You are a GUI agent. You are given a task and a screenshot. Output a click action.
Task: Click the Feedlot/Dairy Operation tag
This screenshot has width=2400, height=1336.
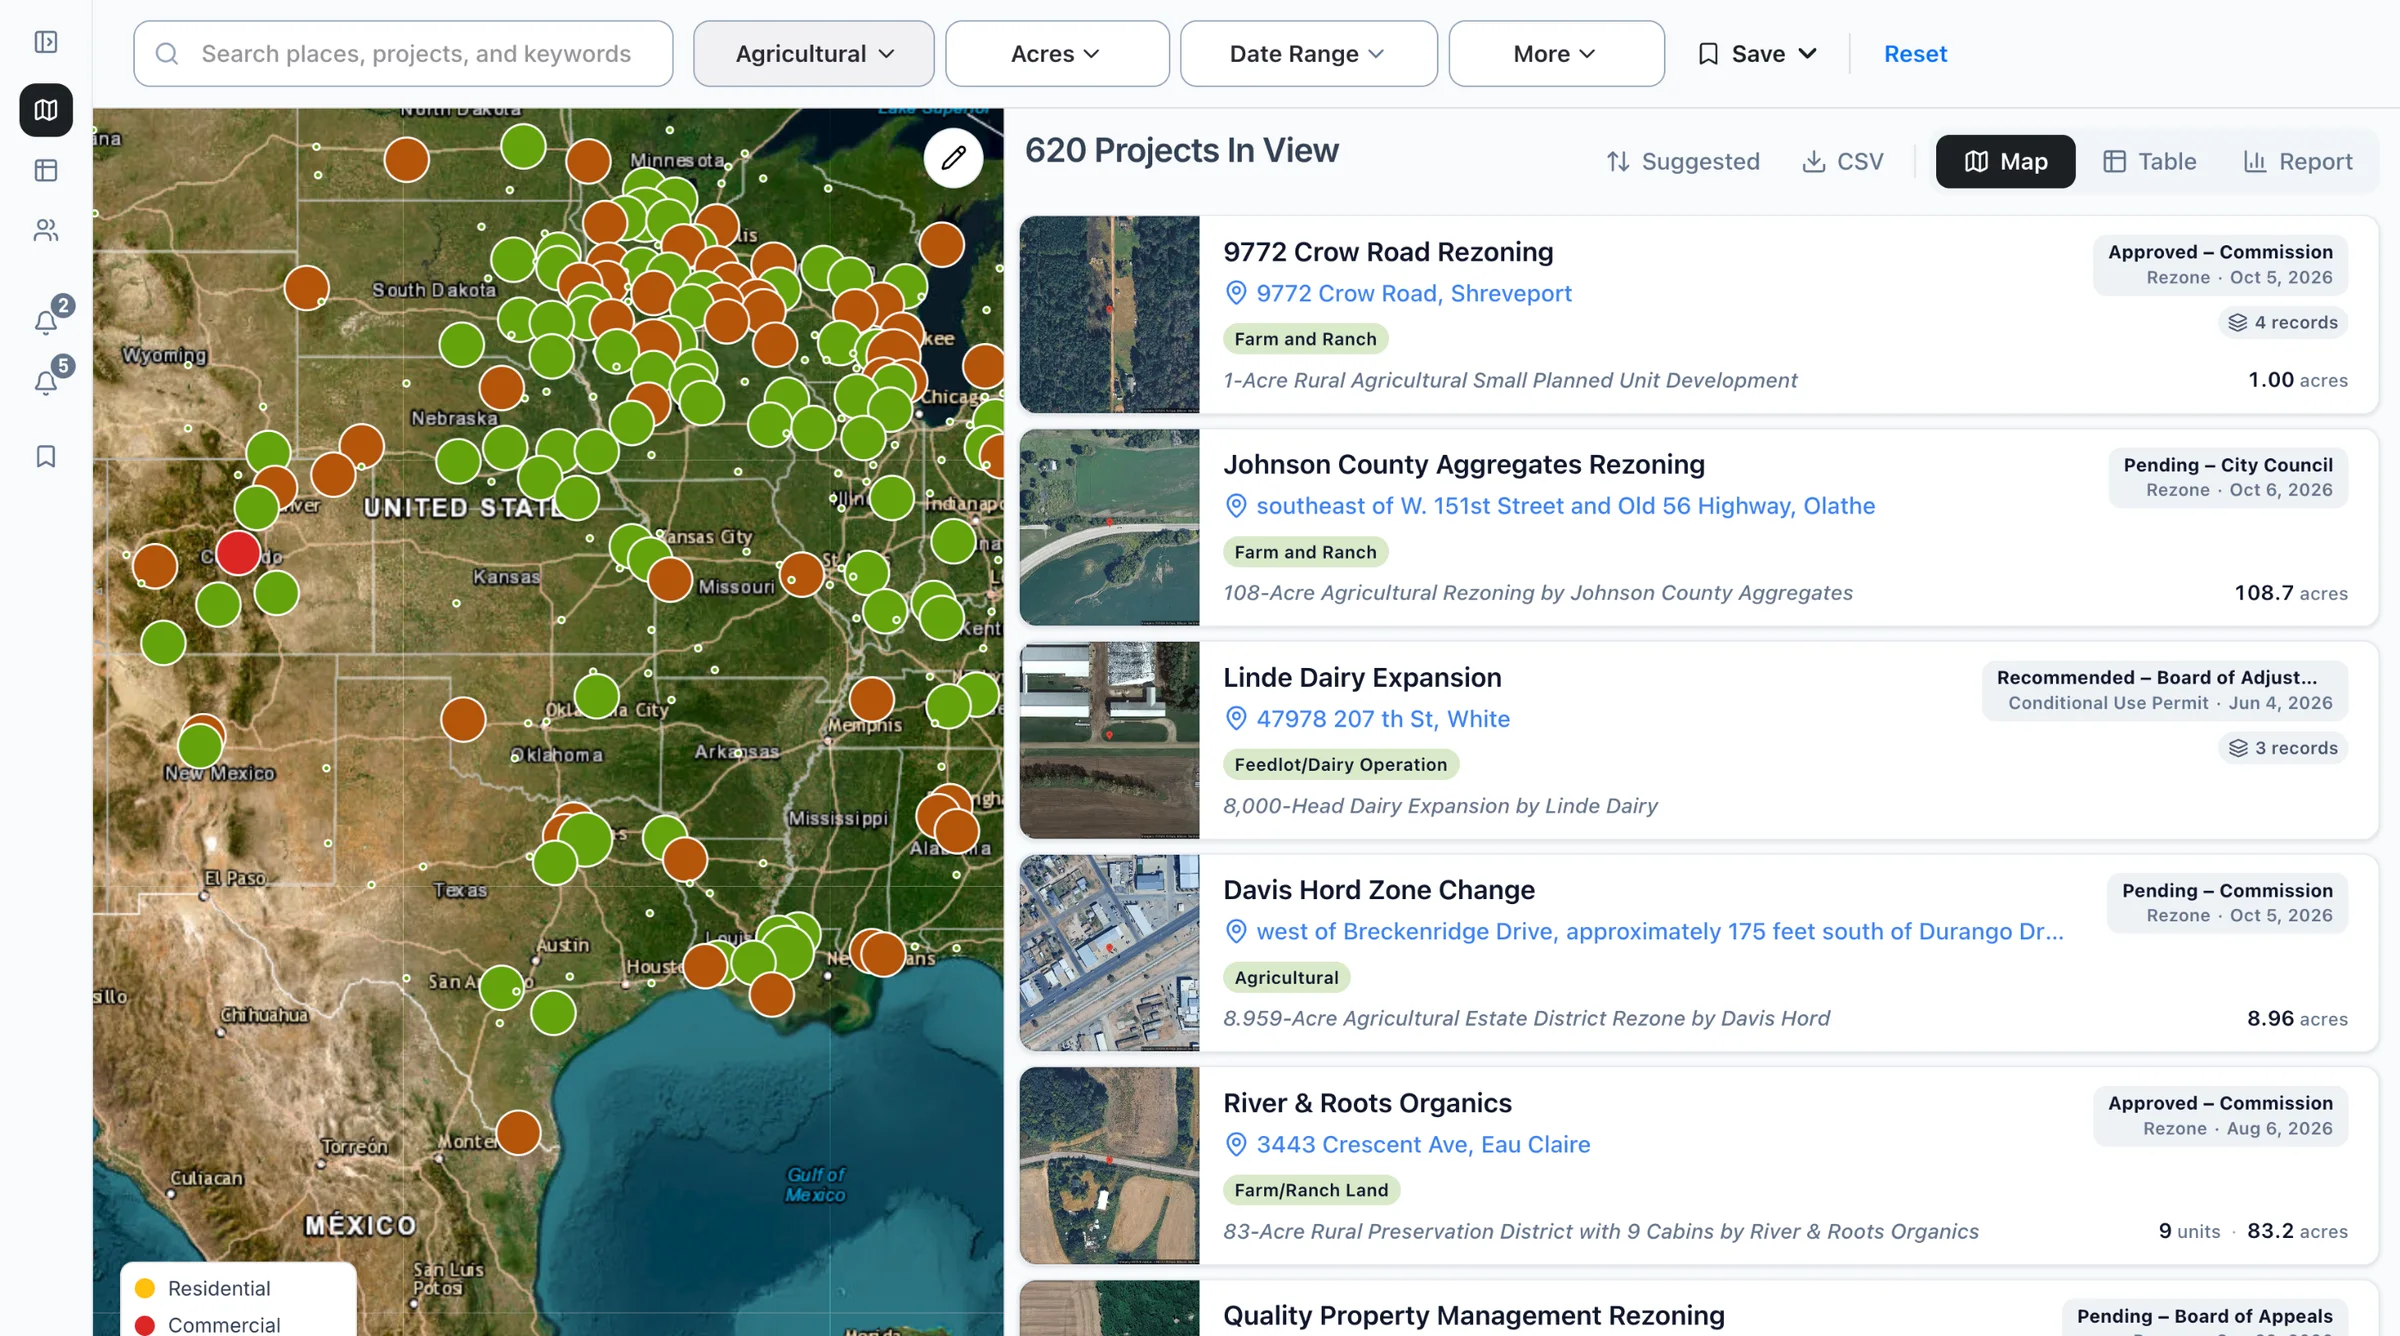click(x=1340, y=765)
